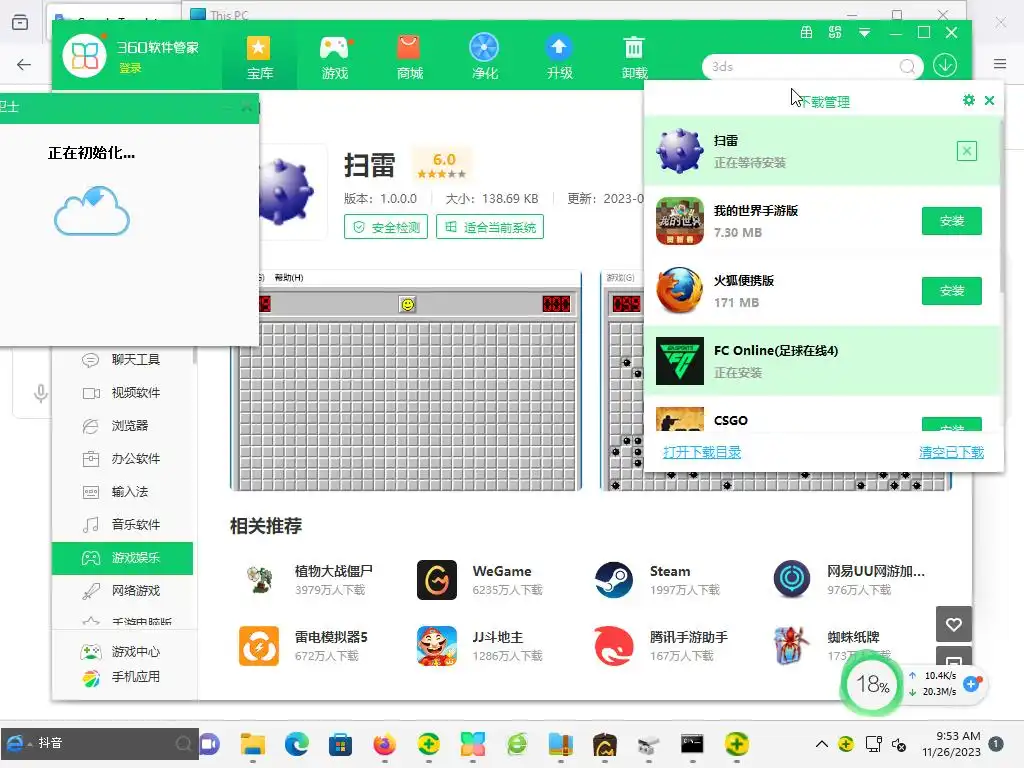The height and width of the screenshot is (768, 1024).
Task: Open WeGame recommendation
Action: [x=480, y=579]
